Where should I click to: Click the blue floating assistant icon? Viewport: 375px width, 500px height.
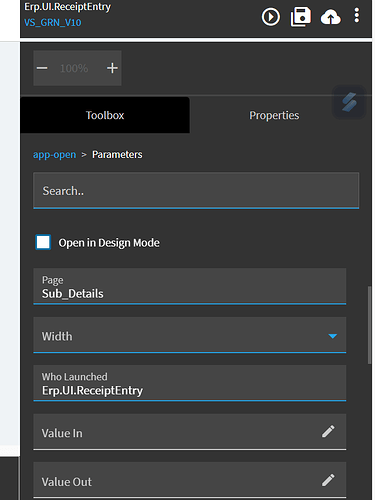pos(349,102)
